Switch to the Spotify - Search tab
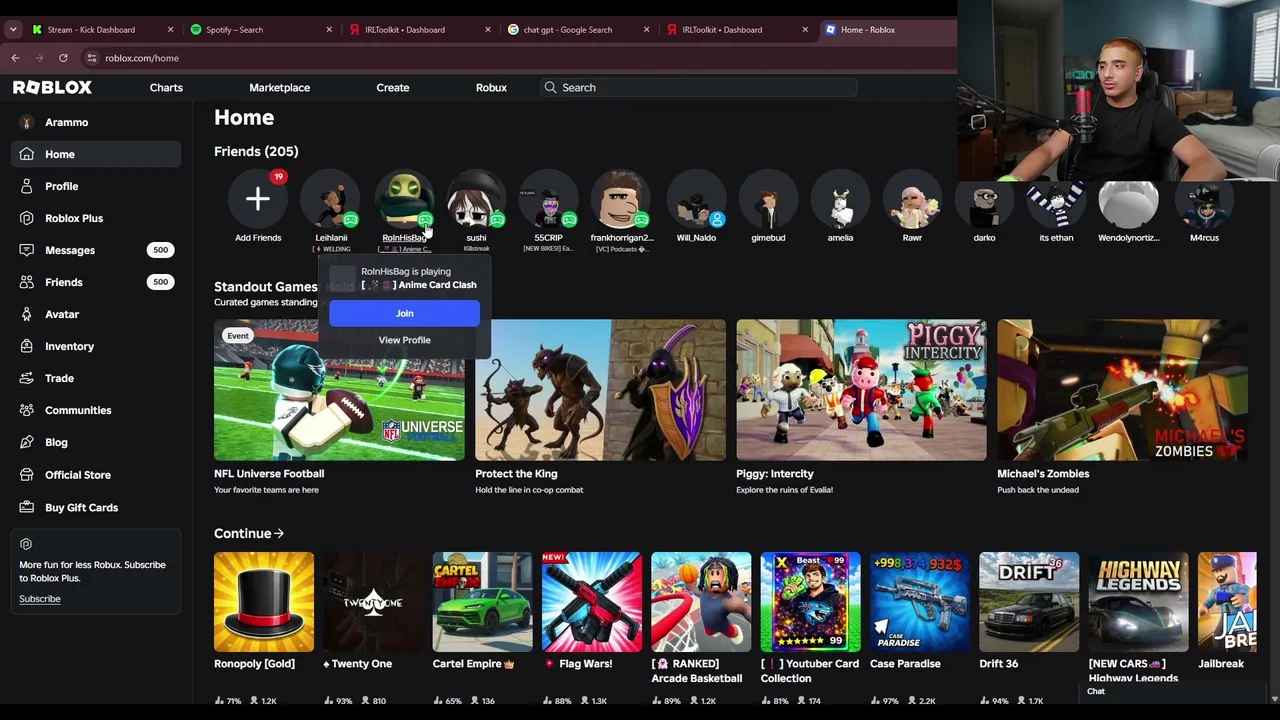Screen dimensions: 1280x720 234,30
